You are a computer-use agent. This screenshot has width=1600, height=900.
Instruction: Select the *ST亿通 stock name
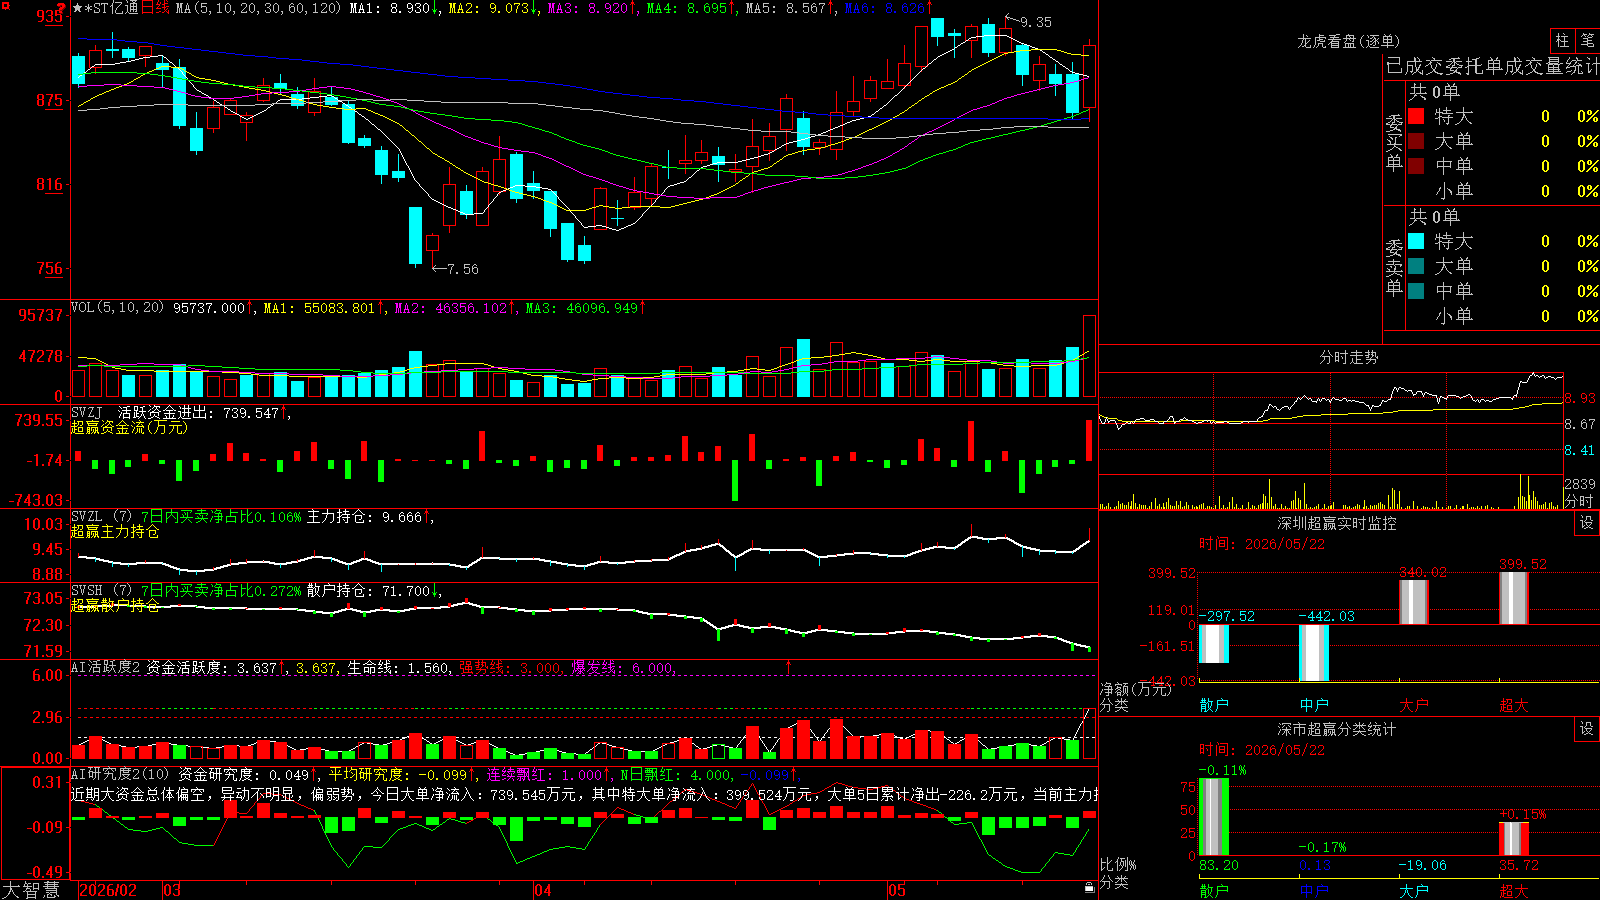(111, 8)
